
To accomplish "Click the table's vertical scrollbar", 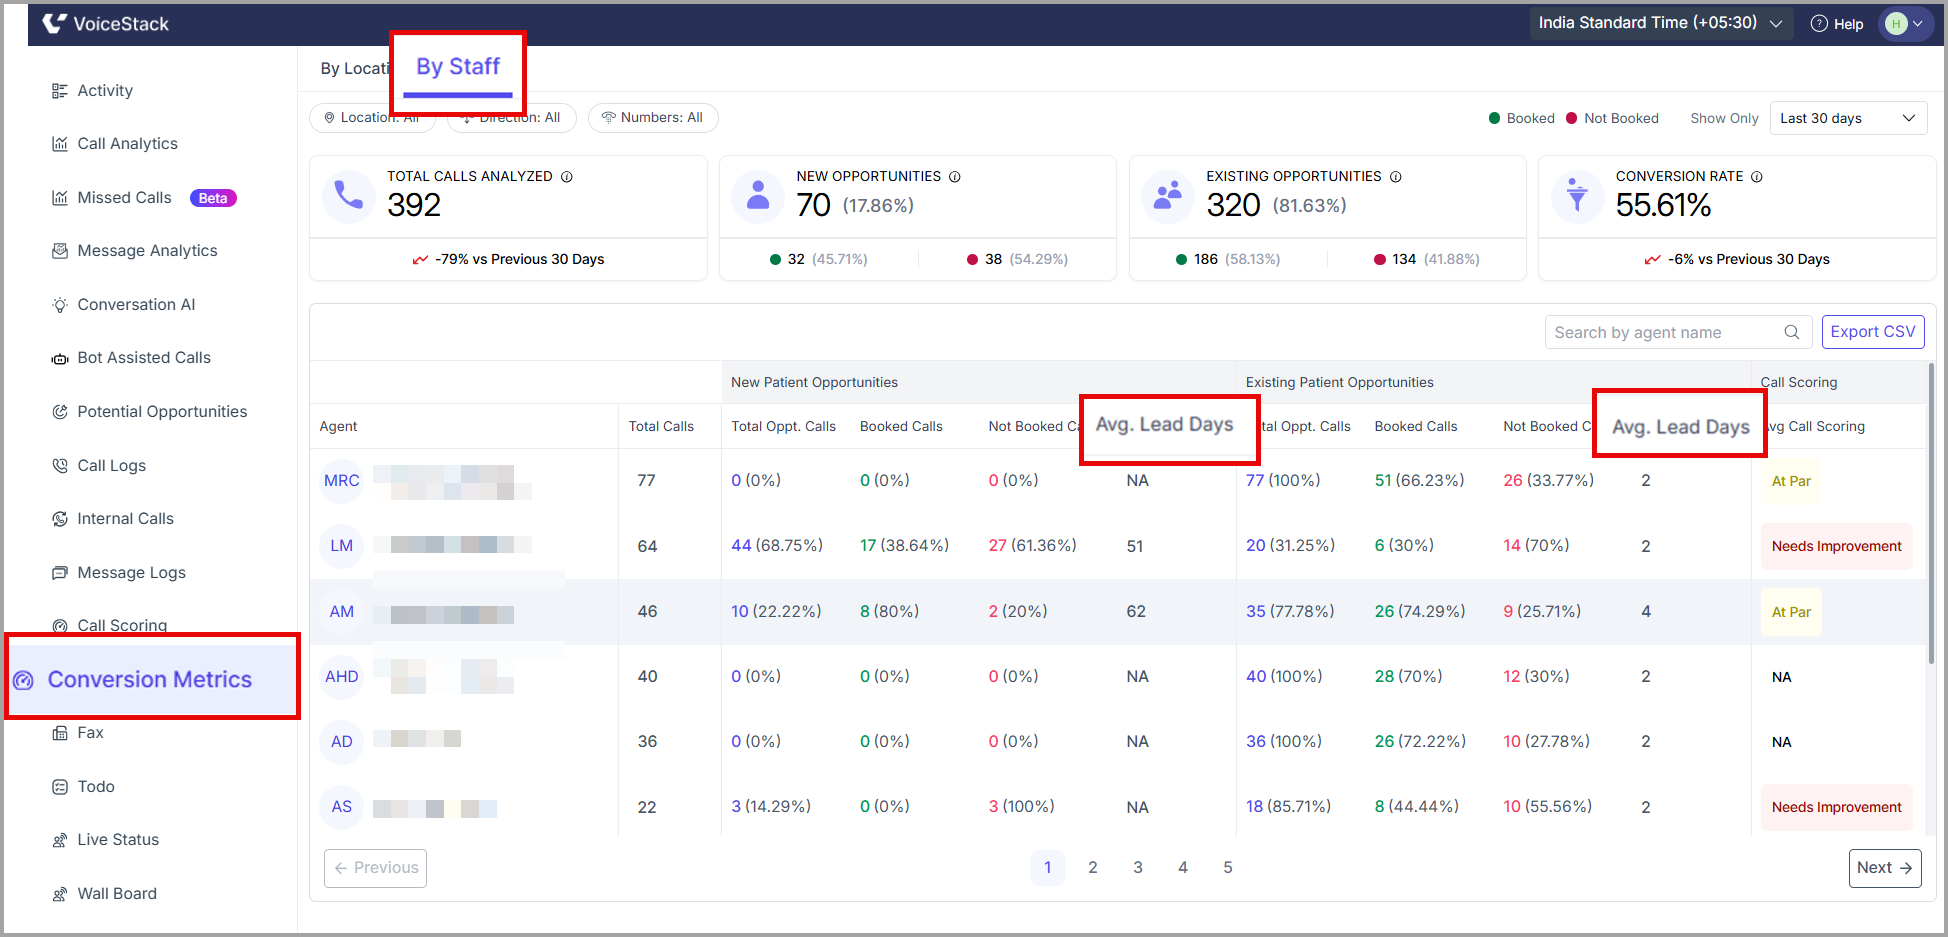I will pos(1931,512).
